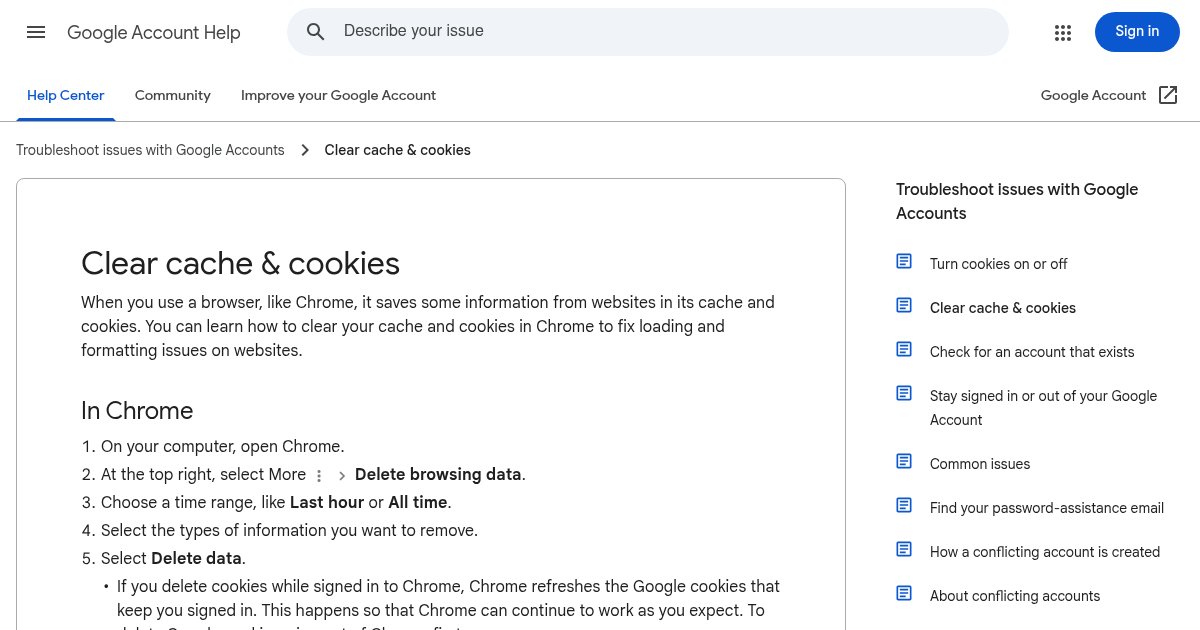Open the Google apps grid
This screenshot has height=630, width=1200.
1063,32
